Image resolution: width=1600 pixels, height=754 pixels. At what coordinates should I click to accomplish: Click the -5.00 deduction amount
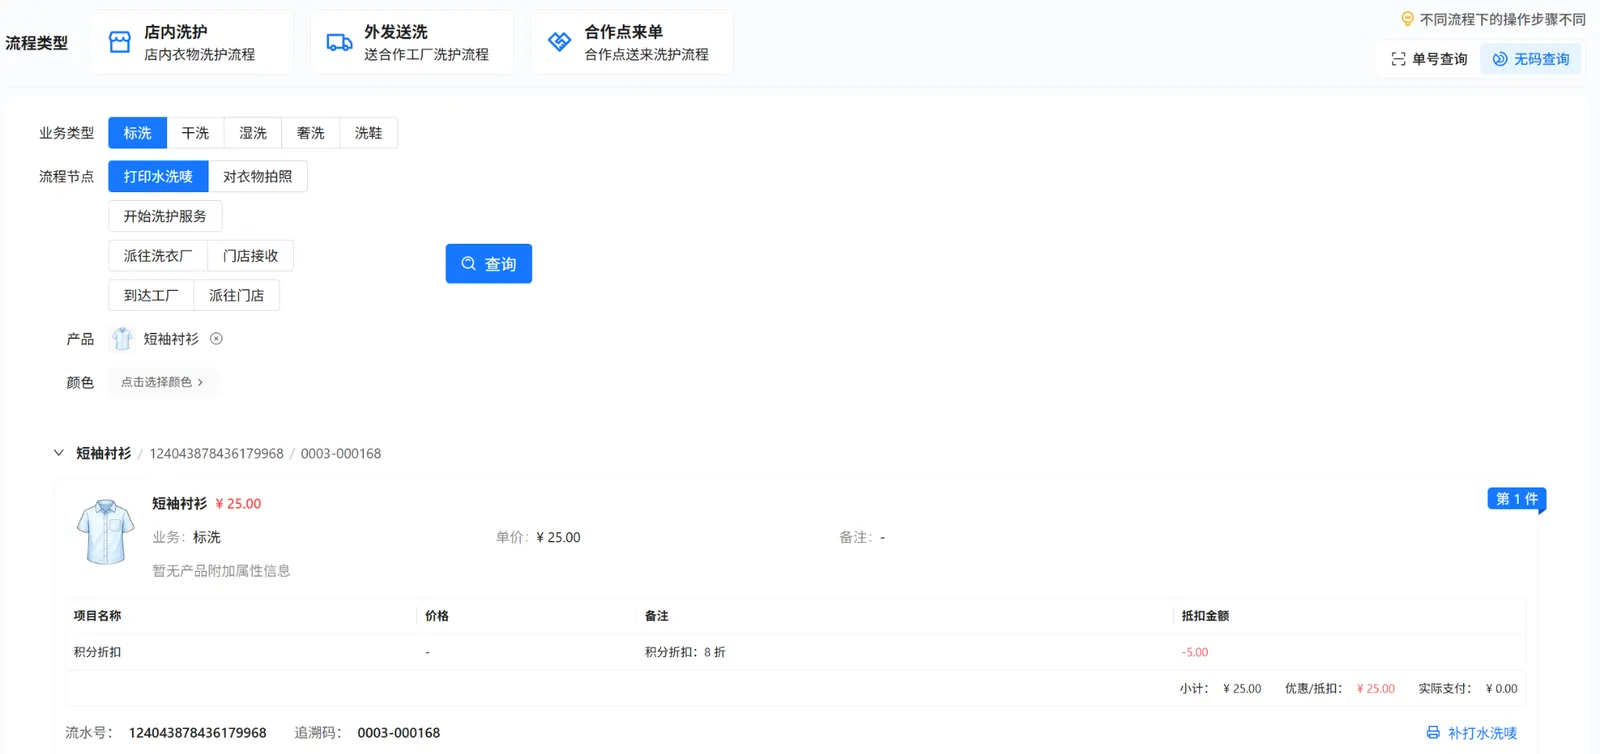pyautogui.click(x=1195, y=652)
